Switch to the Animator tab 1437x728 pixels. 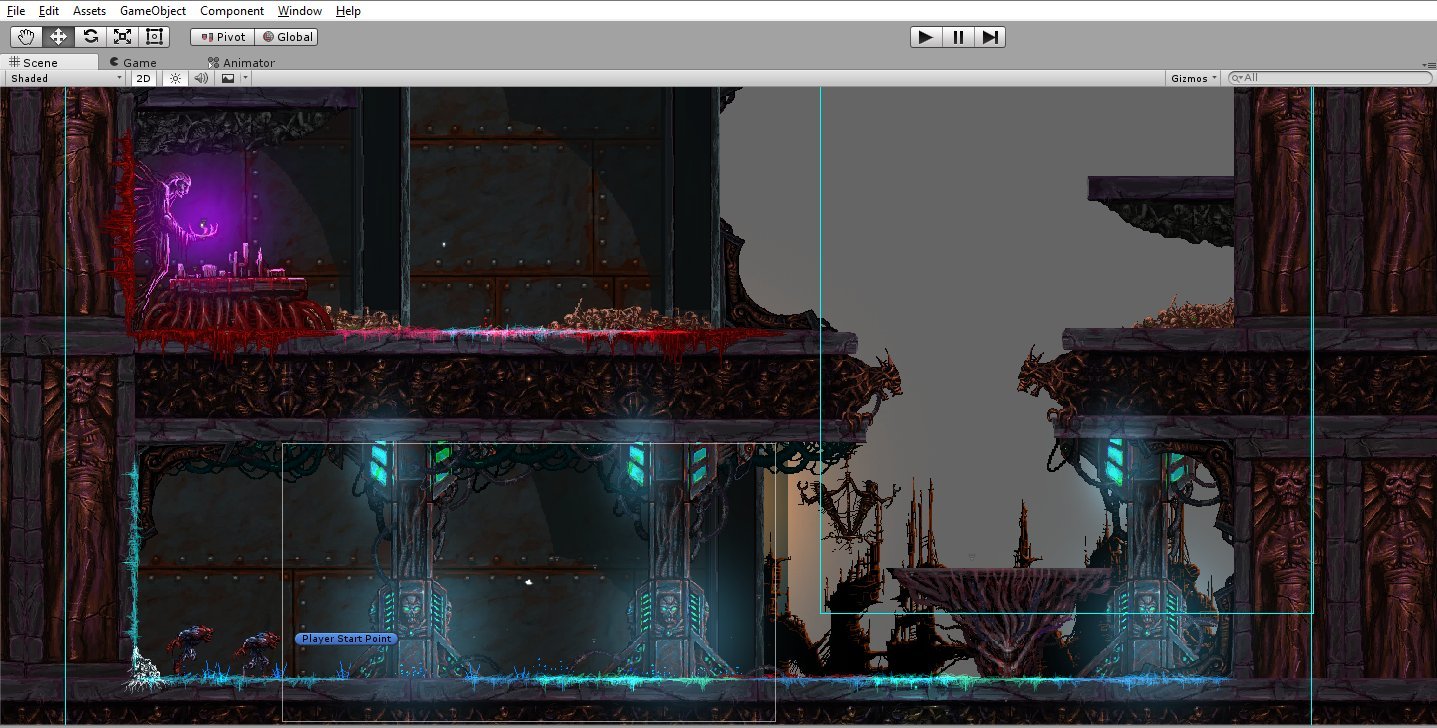pyautogui.click(x=241, y=62)
